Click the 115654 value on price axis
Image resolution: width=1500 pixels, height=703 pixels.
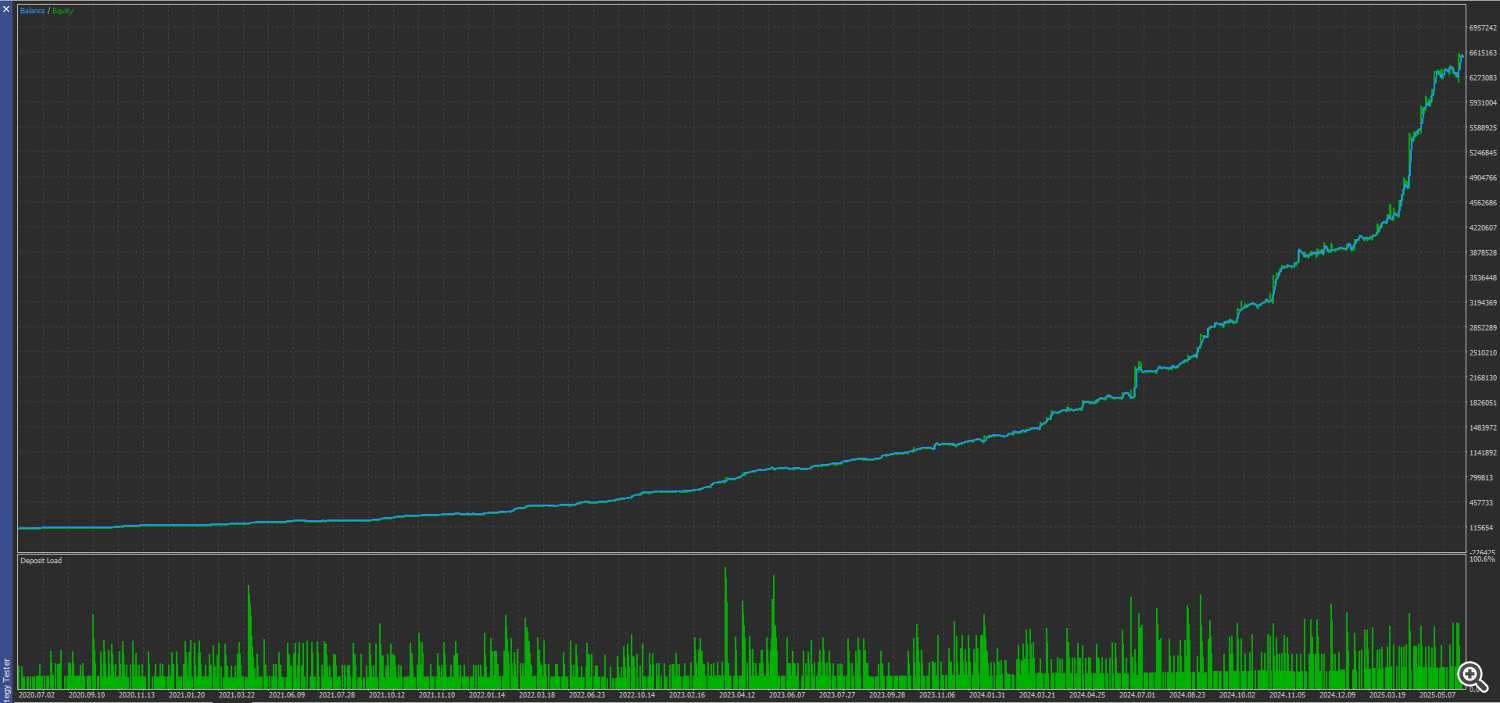point(1482,528)
